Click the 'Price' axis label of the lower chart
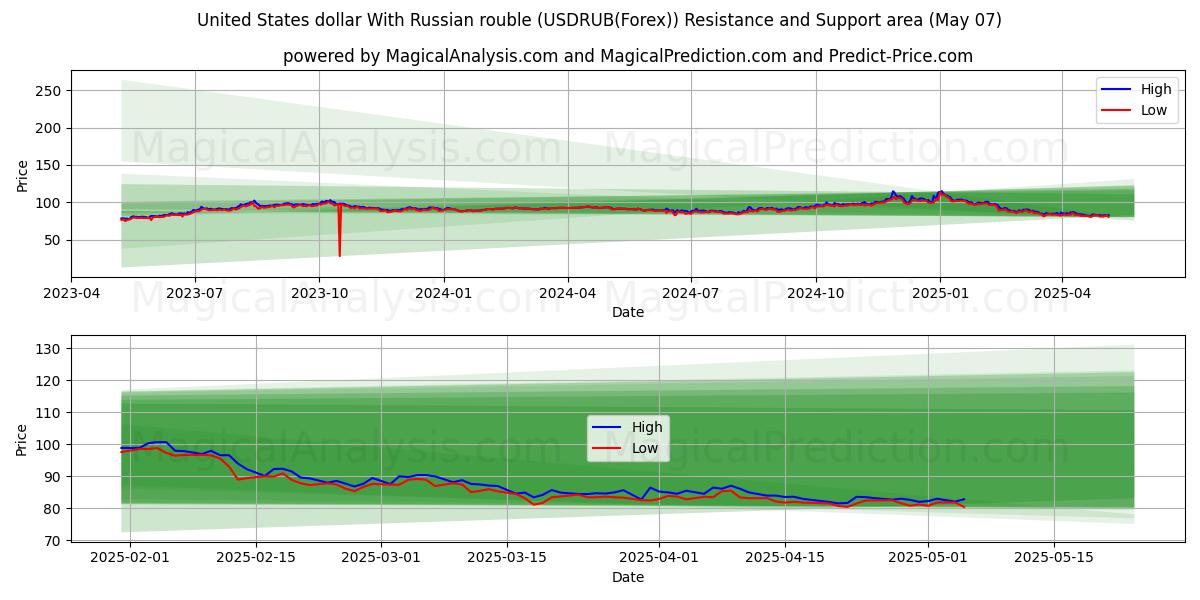This screenshot has width=1200, height=600. (23, 438)
